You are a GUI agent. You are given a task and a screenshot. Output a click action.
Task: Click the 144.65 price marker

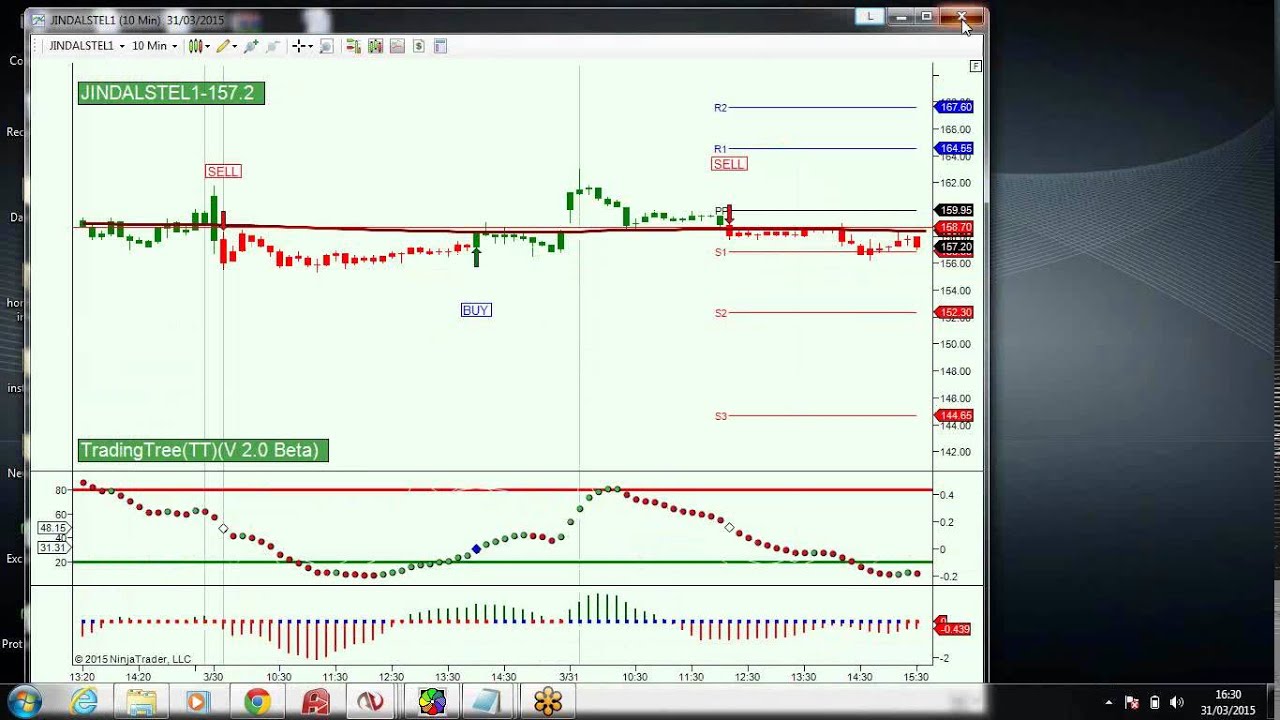coord(954,415)
